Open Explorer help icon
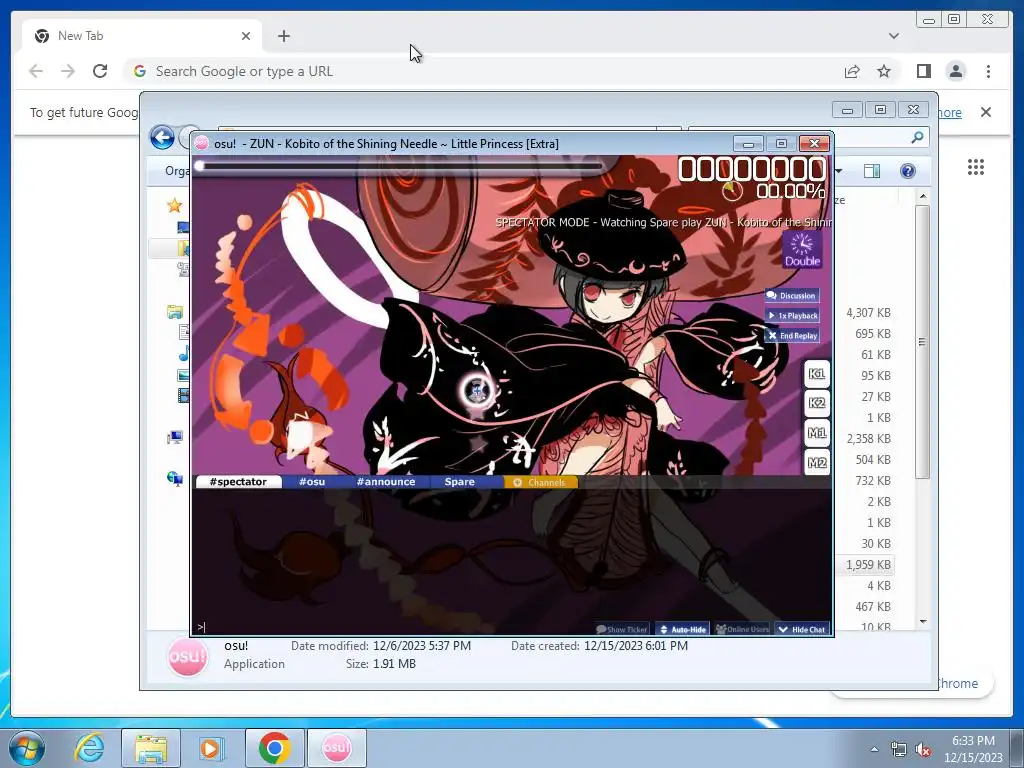Image resolution: width=1024 pixels, height=768 pixels. pos(908,171)
